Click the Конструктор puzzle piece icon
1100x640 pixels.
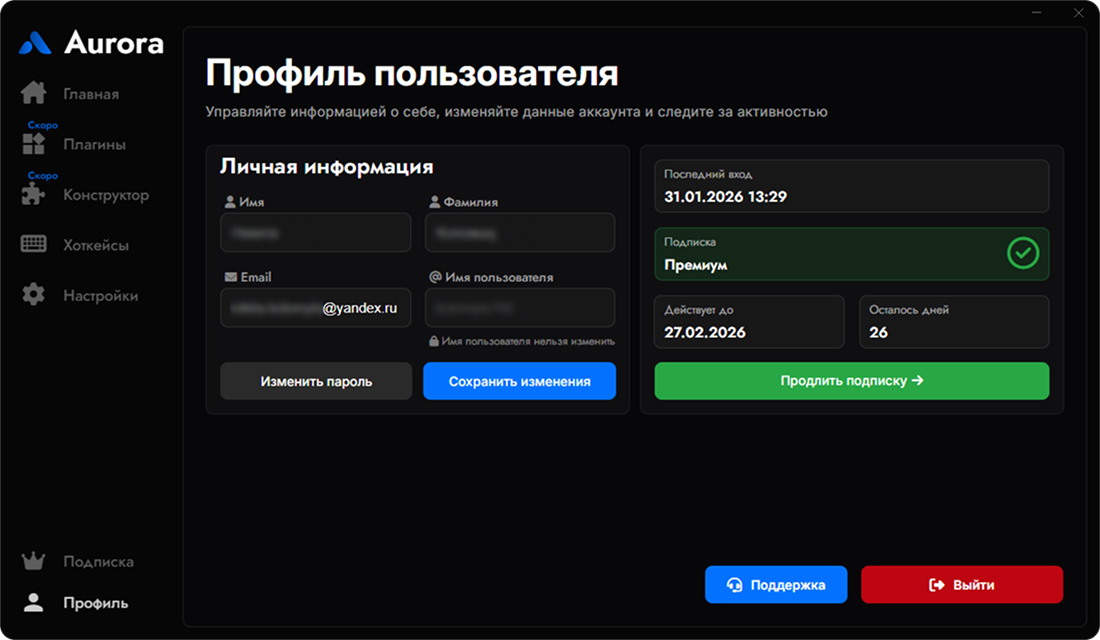34,195
